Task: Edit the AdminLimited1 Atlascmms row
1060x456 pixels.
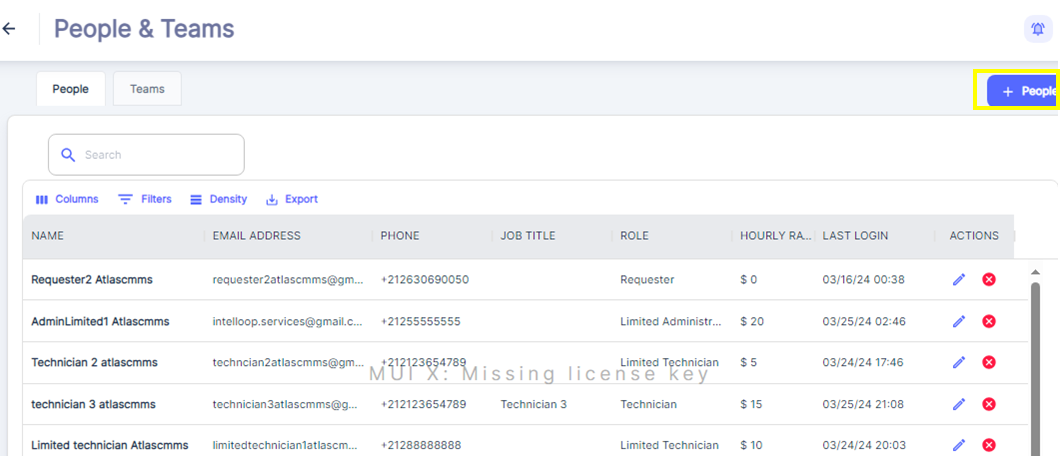Action: tap(959, 321)
